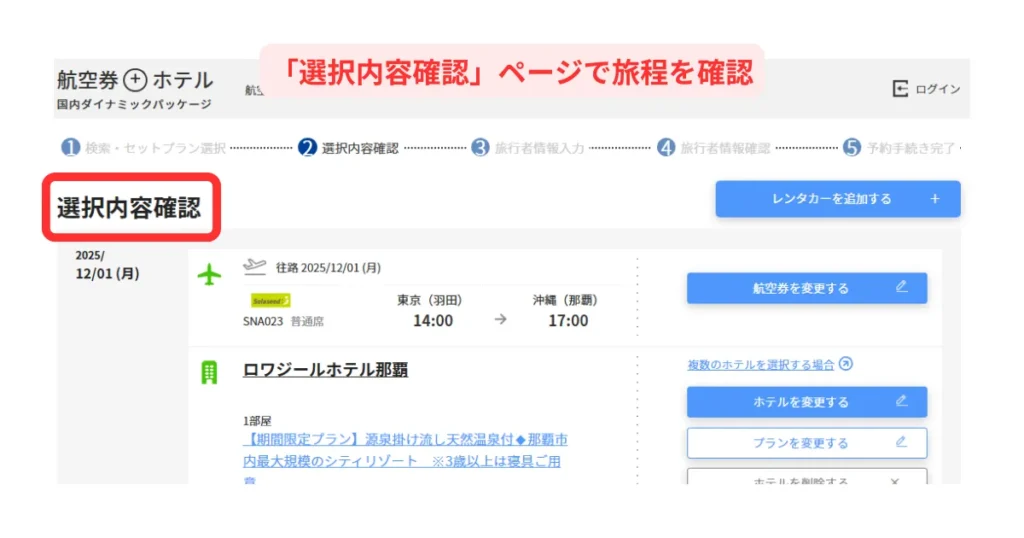
Task: Click the departing plane icon beside 往路
Action: point(255,266)
